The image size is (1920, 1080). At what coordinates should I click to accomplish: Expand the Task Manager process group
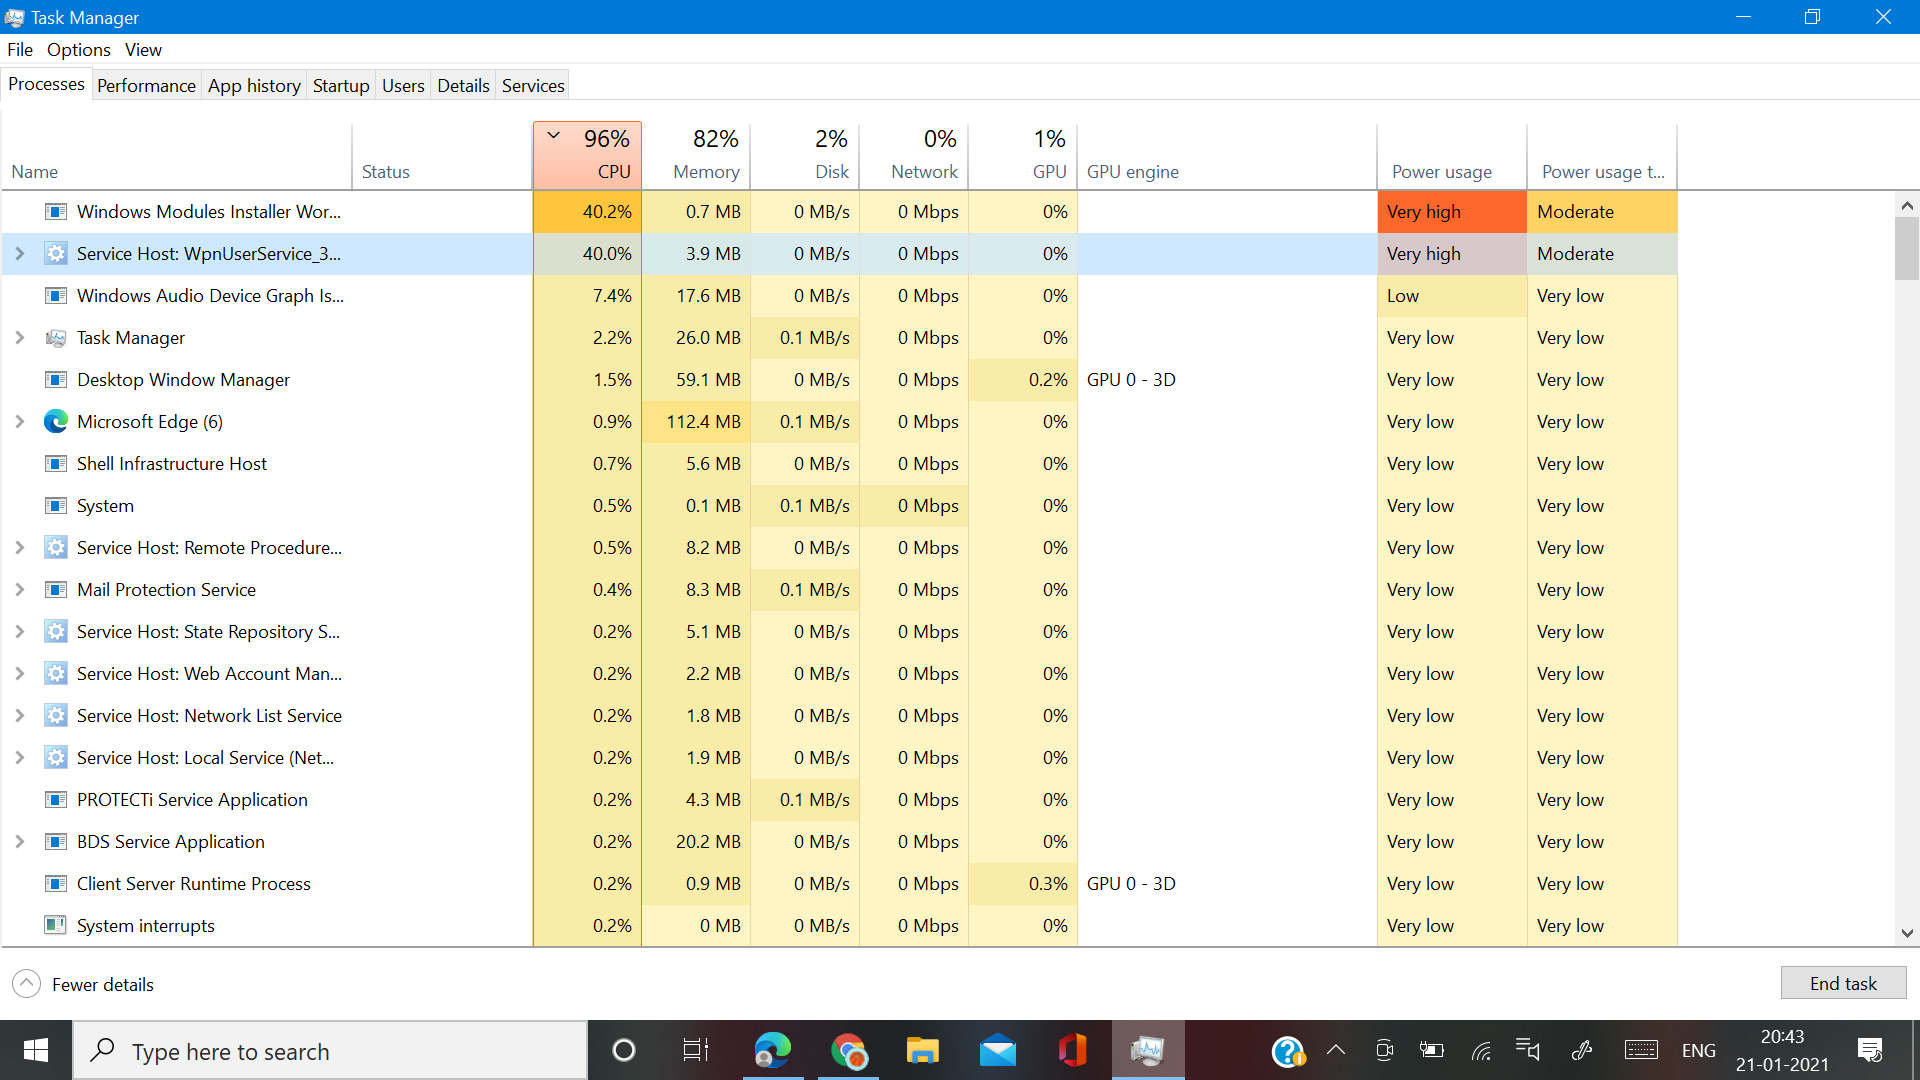click(x=19, y=338)
